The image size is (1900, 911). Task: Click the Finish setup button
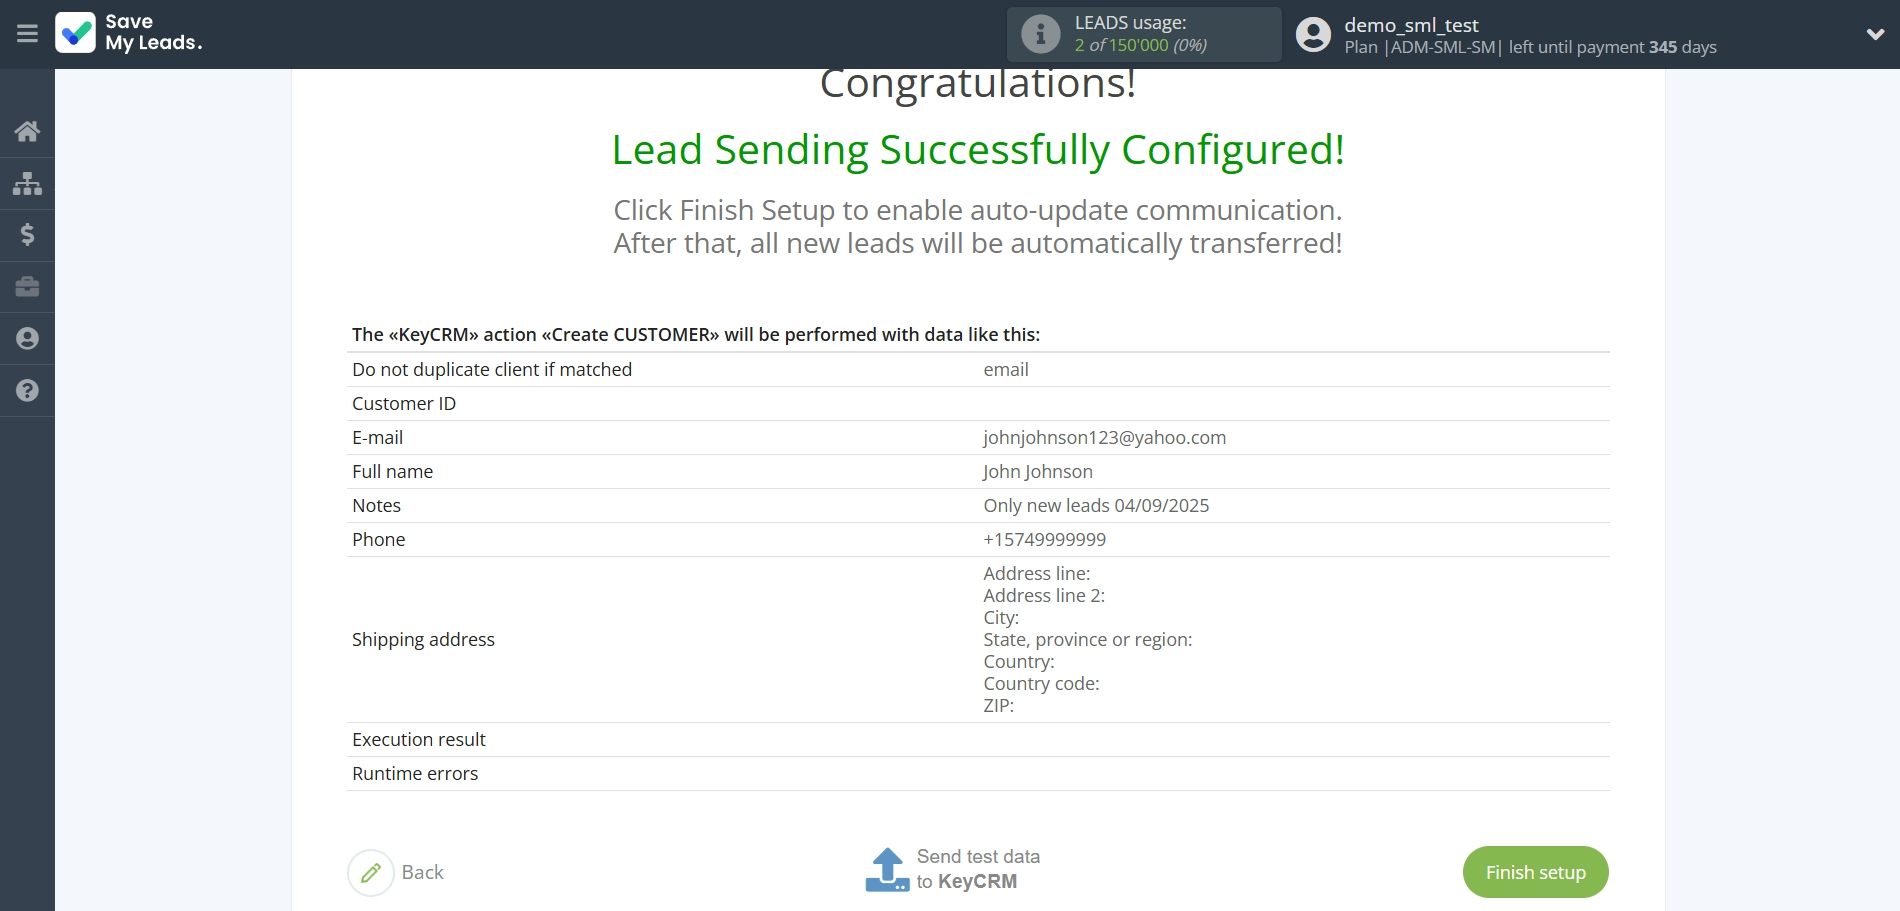pos(1535,872)
